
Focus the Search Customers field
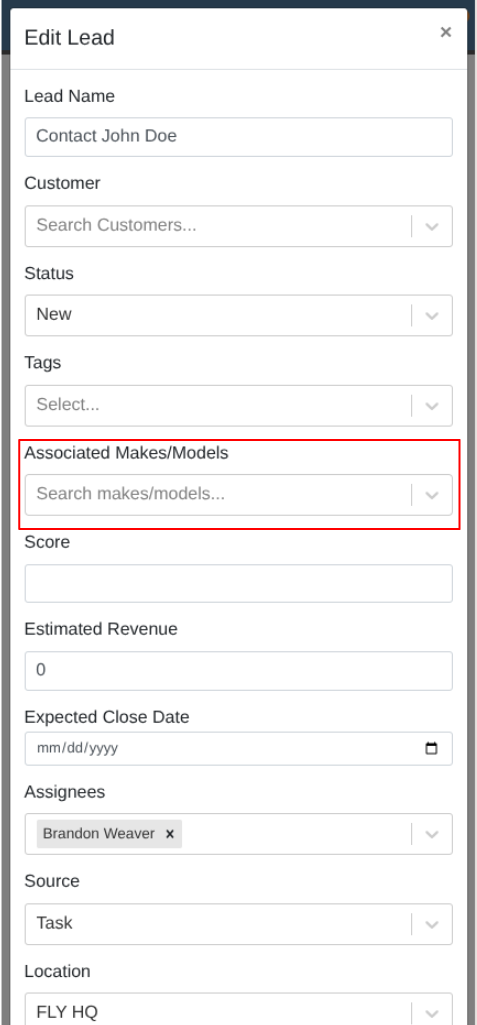(x=219, y=226)
